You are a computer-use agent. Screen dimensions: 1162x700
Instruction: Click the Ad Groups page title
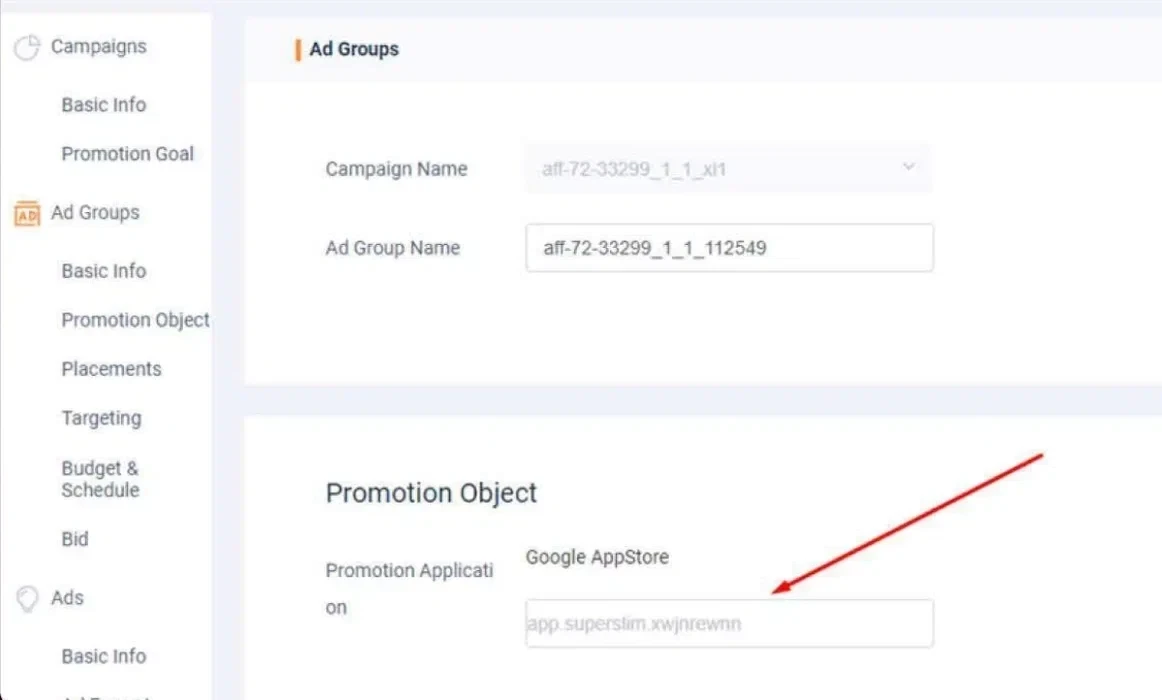(x=354, y=49)
